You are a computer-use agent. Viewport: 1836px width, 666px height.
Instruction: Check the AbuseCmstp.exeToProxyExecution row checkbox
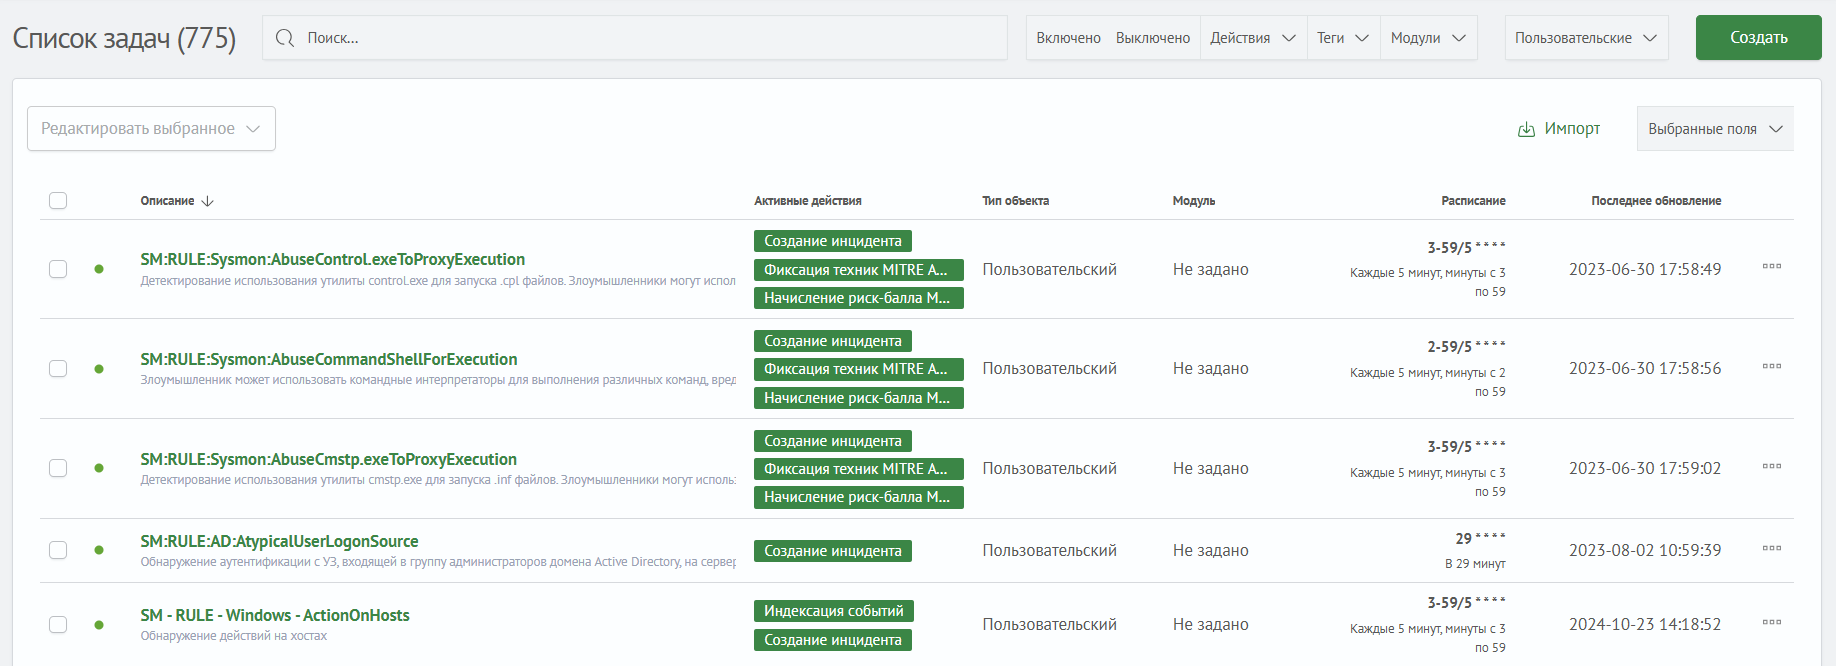tap(58, 468)
